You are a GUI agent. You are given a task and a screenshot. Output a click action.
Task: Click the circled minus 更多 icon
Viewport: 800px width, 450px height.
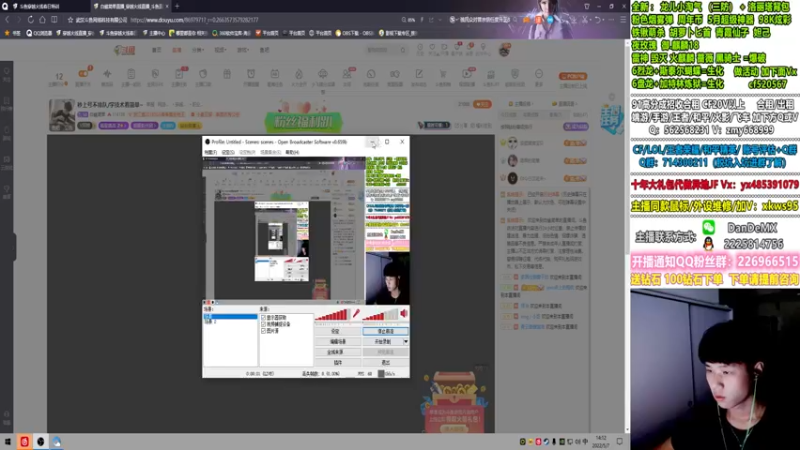[539, 74]
